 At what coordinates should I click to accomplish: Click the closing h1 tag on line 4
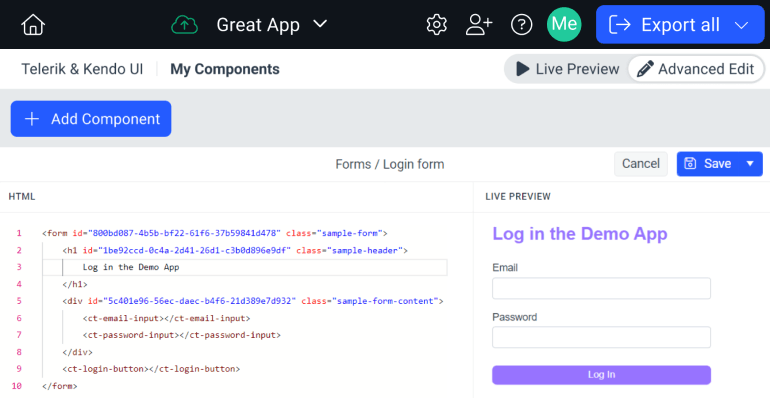click(x=75, y=284)
